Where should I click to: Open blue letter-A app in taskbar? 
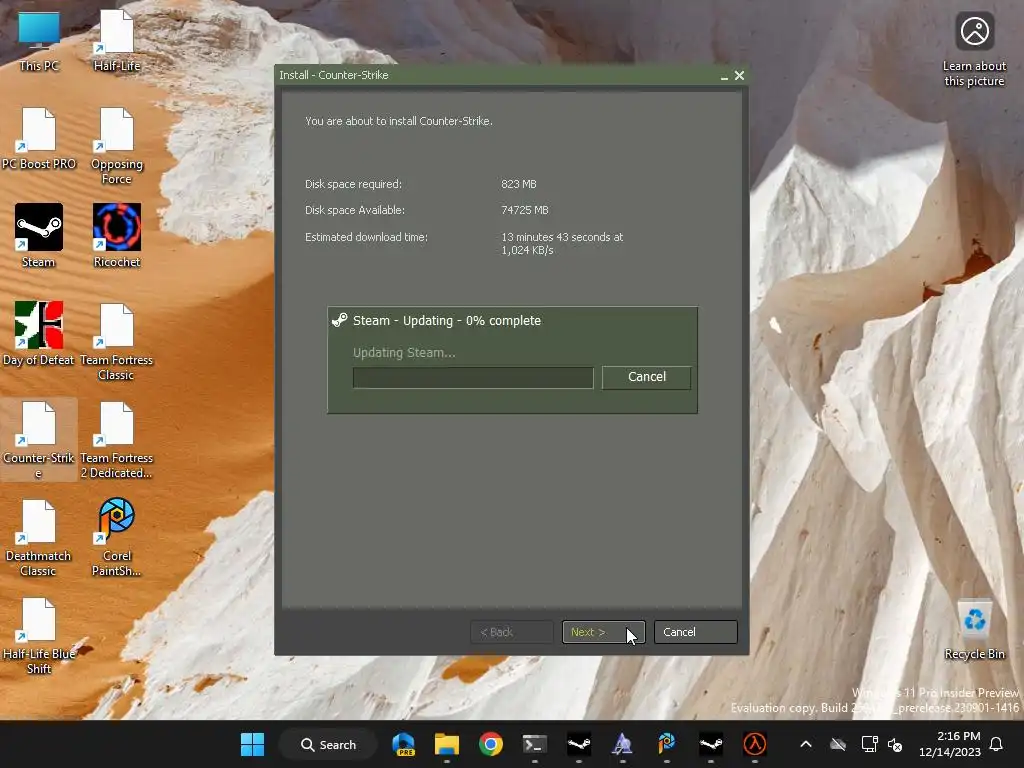pyautogui.click(x=622, y=744)
